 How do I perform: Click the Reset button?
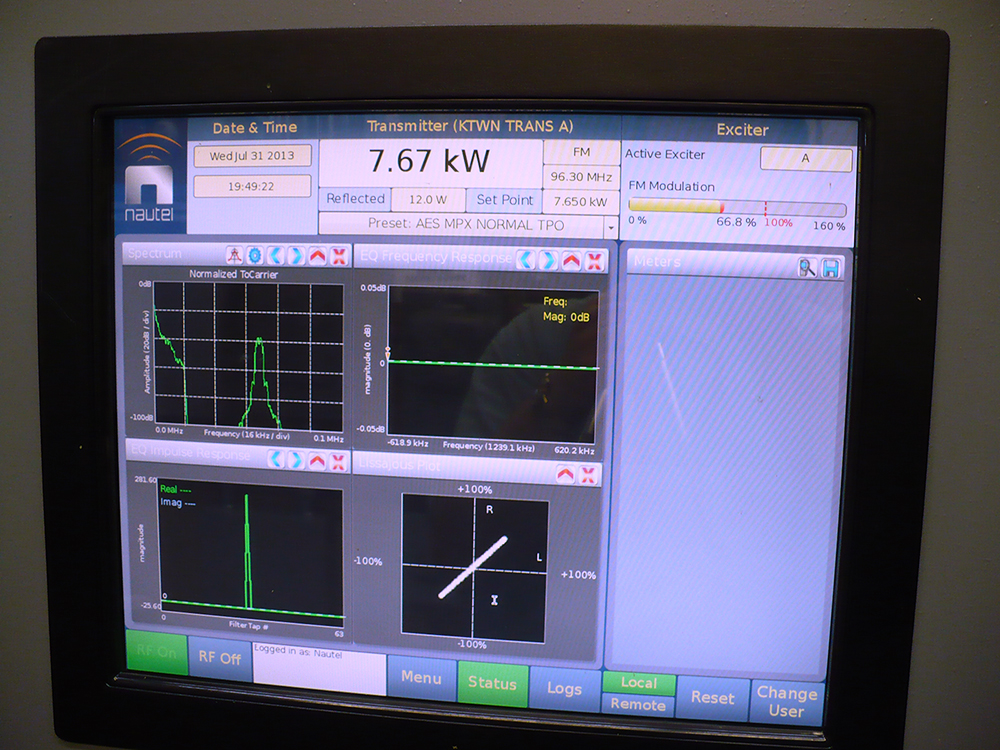(x=713, y=698)
